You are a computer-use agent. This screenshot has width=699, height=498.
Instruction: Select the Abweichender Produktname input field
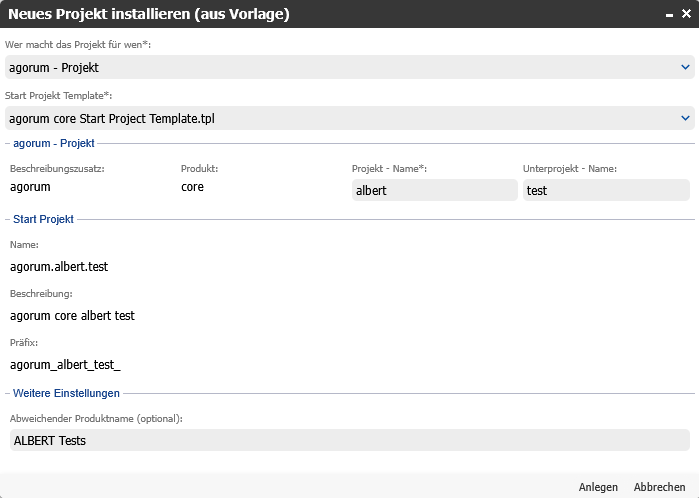click(x=348, y=440)
